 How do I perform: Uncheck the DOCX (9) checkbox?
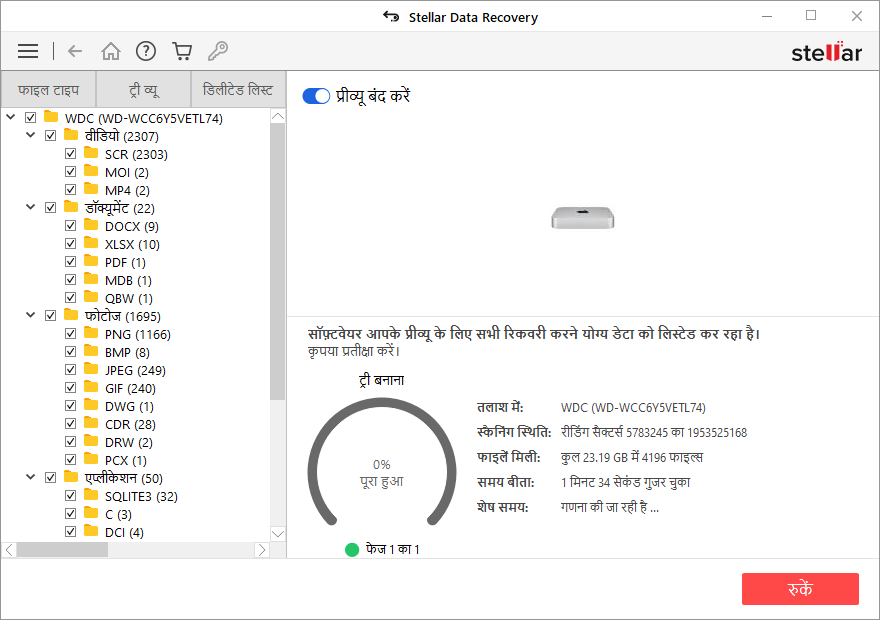coord(71,226)
